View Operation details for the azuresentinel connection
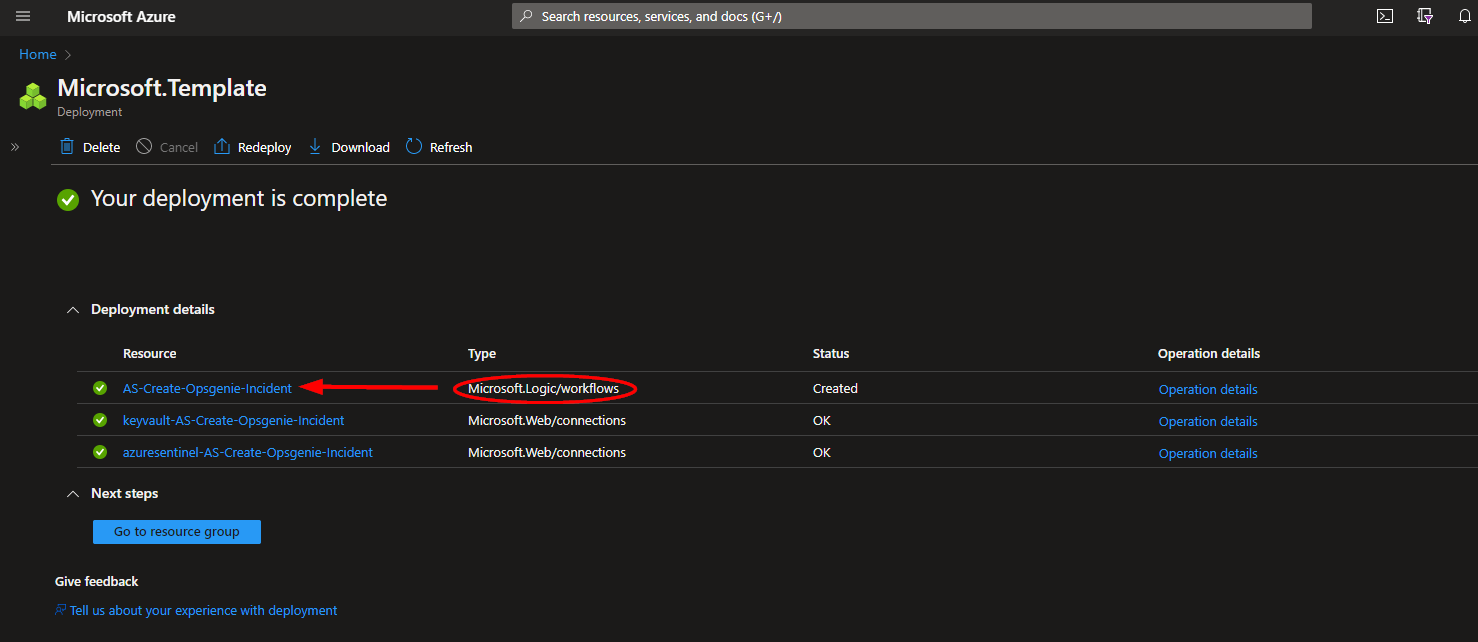 pyautogui.click(x=1208, y=454)
